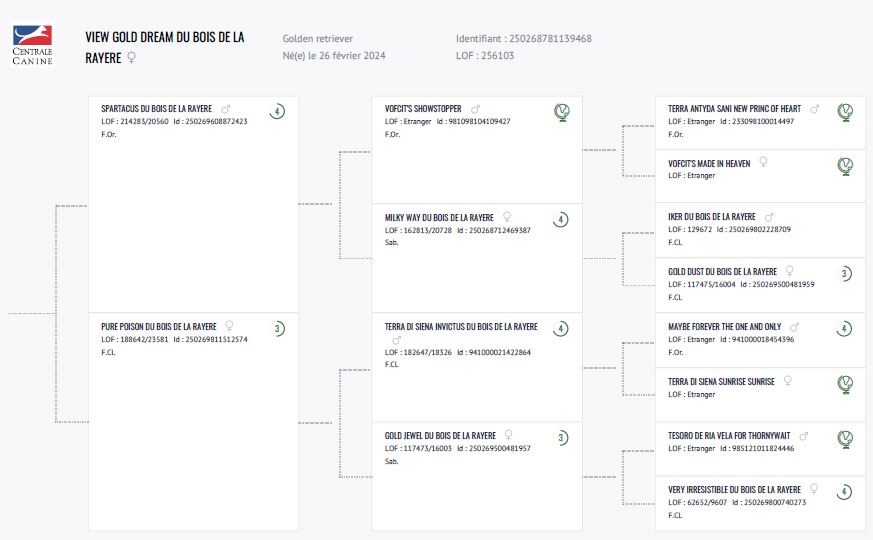Screen dimensions: 873x540
Task: Click rating badge 4 on Milky Way card
Action: (x=562, y=219)
